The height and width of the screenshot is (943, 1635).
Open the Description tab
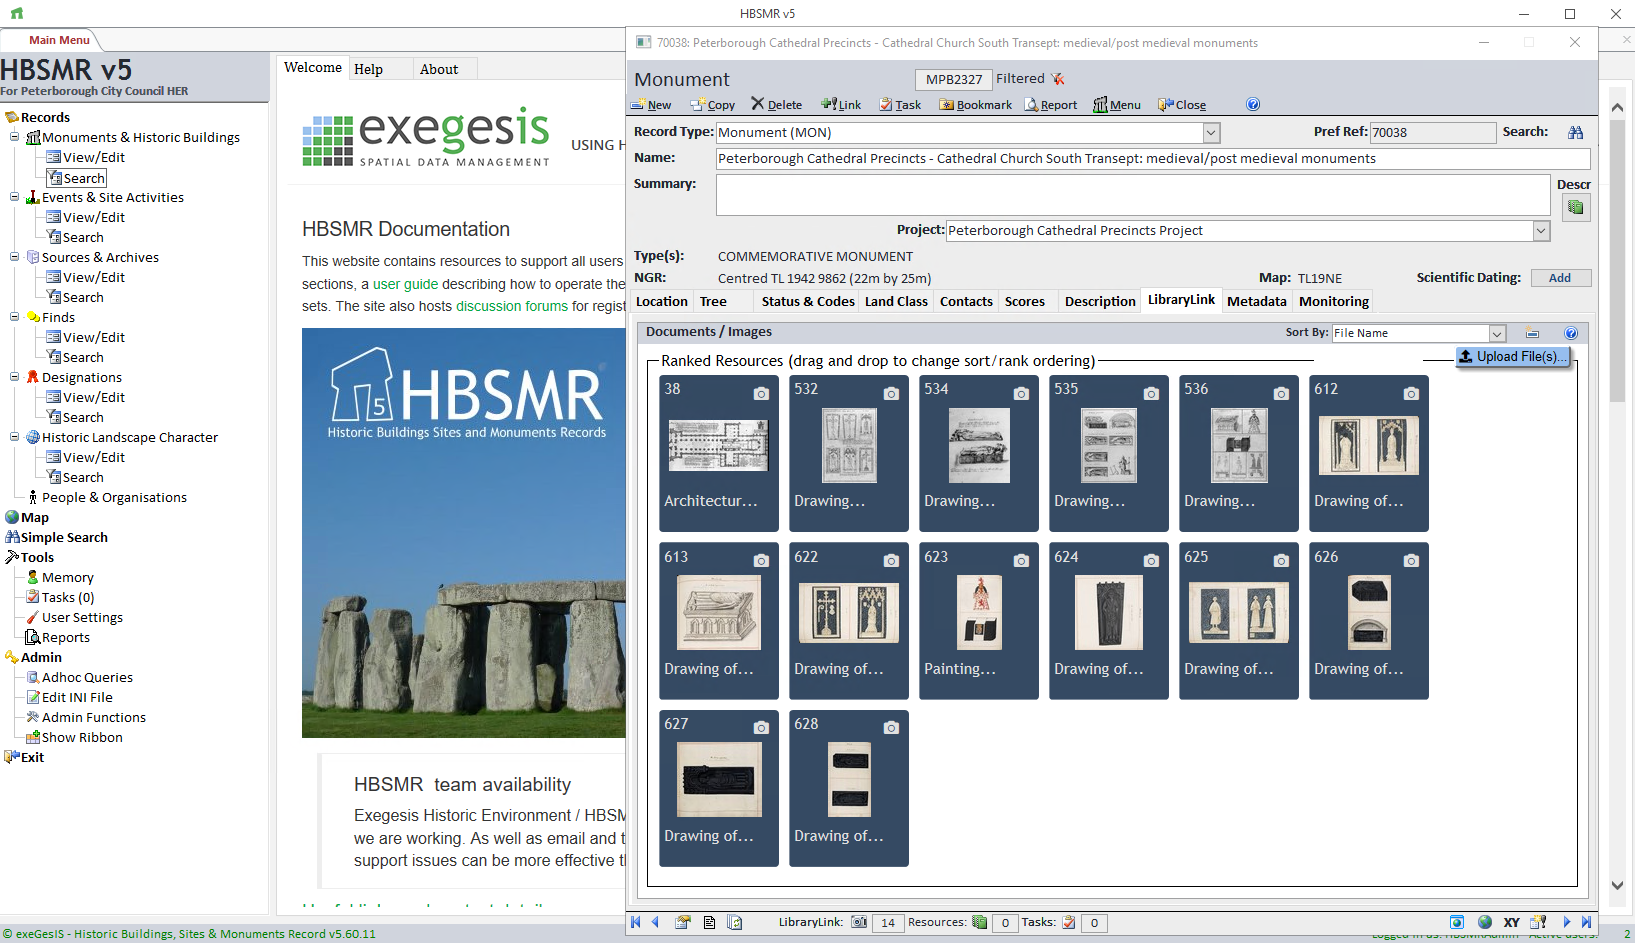pyautogui.click(x=1100, y=302)
